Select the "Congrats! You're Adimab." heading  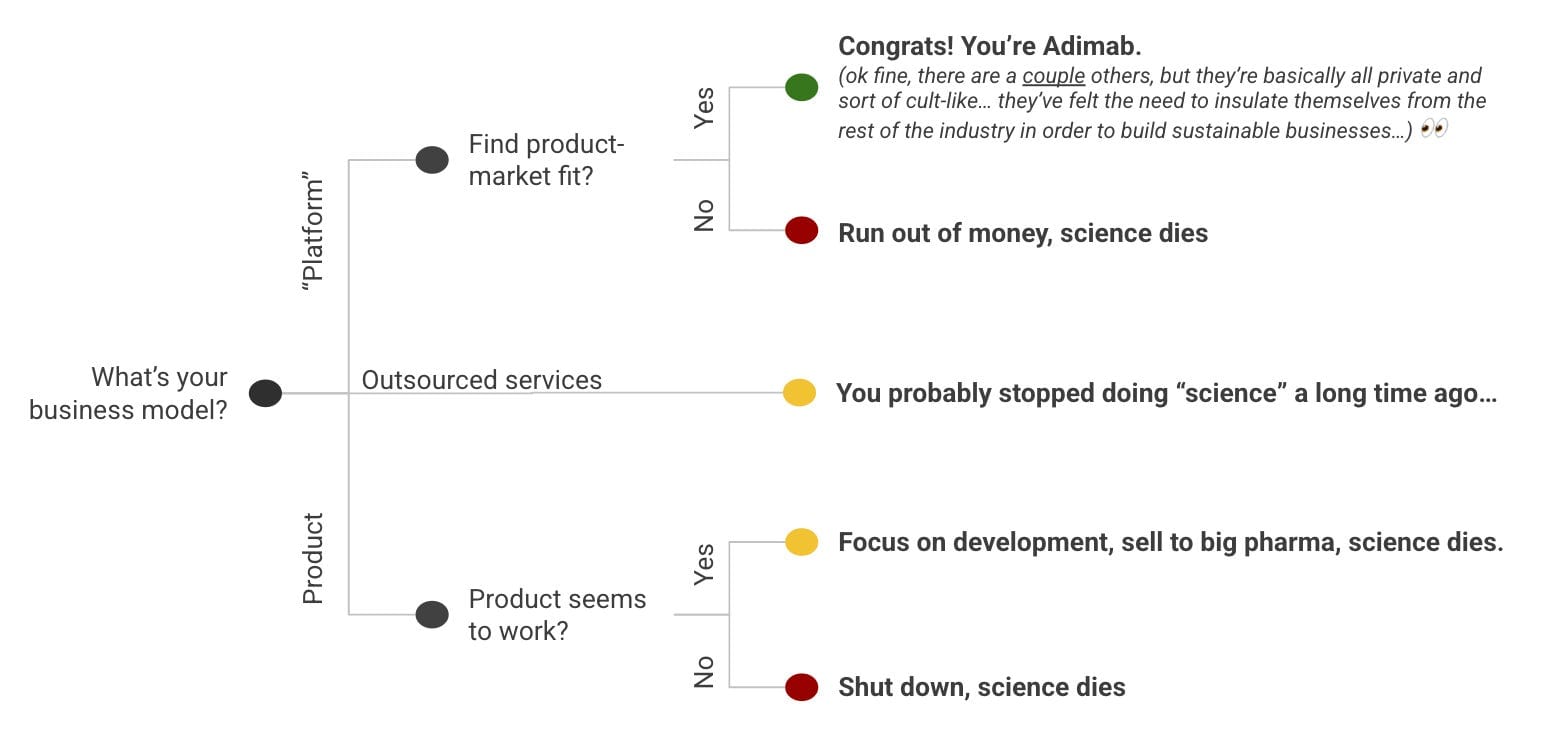[x=990, y=46]
